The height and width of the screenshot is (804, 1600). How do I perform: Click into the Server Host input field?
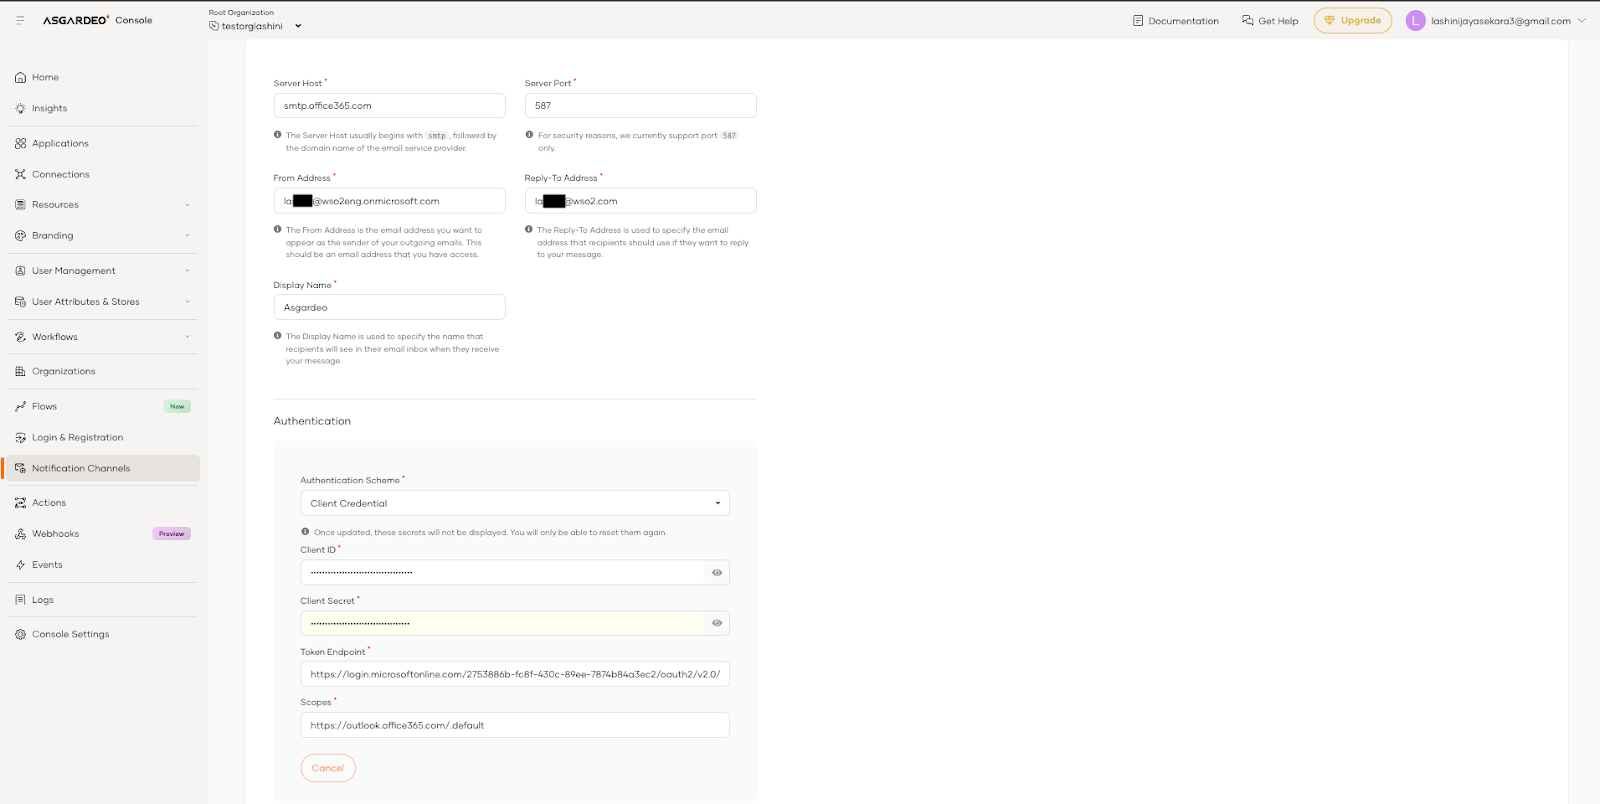pos(389,106)
